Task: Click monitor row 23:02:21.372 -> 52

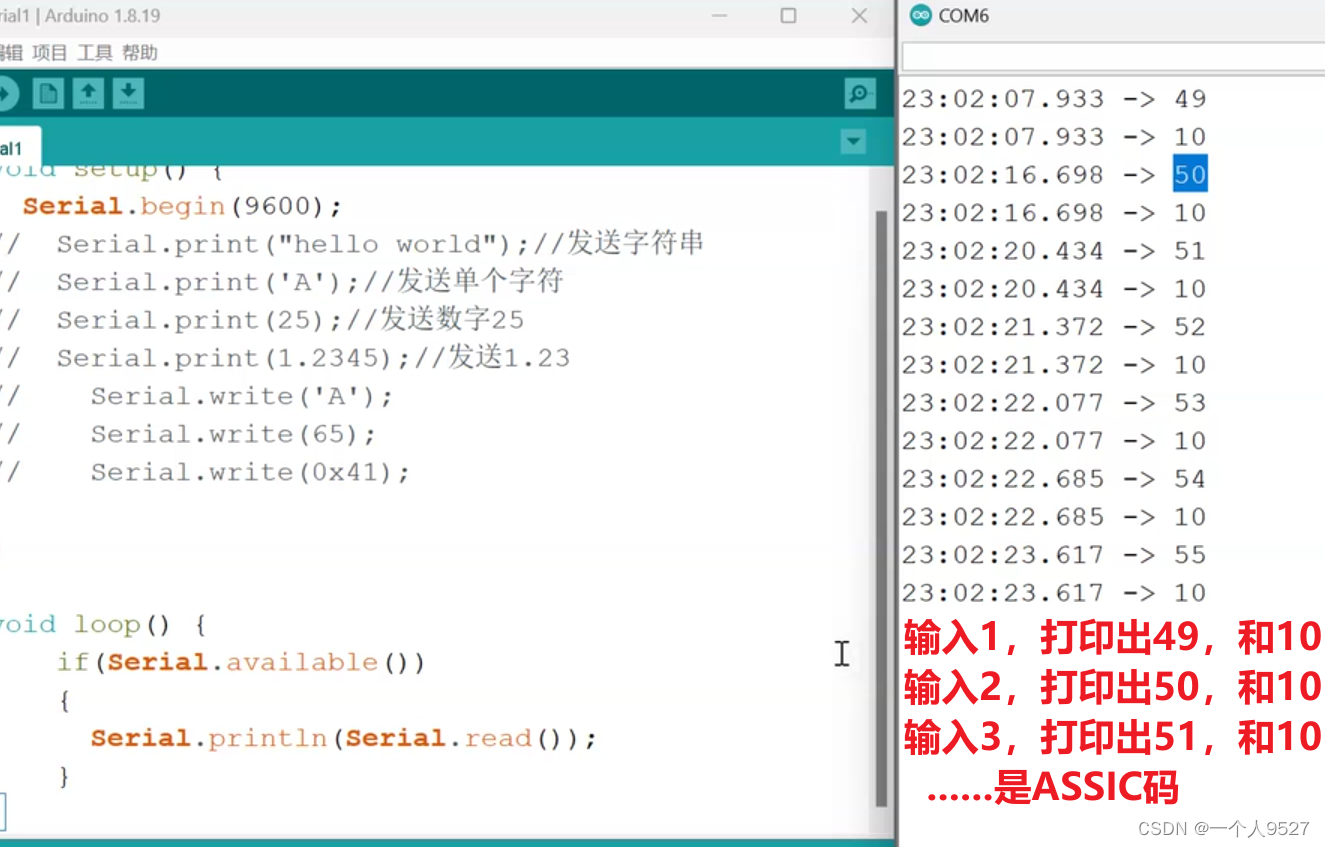Action: (1054, 327)
